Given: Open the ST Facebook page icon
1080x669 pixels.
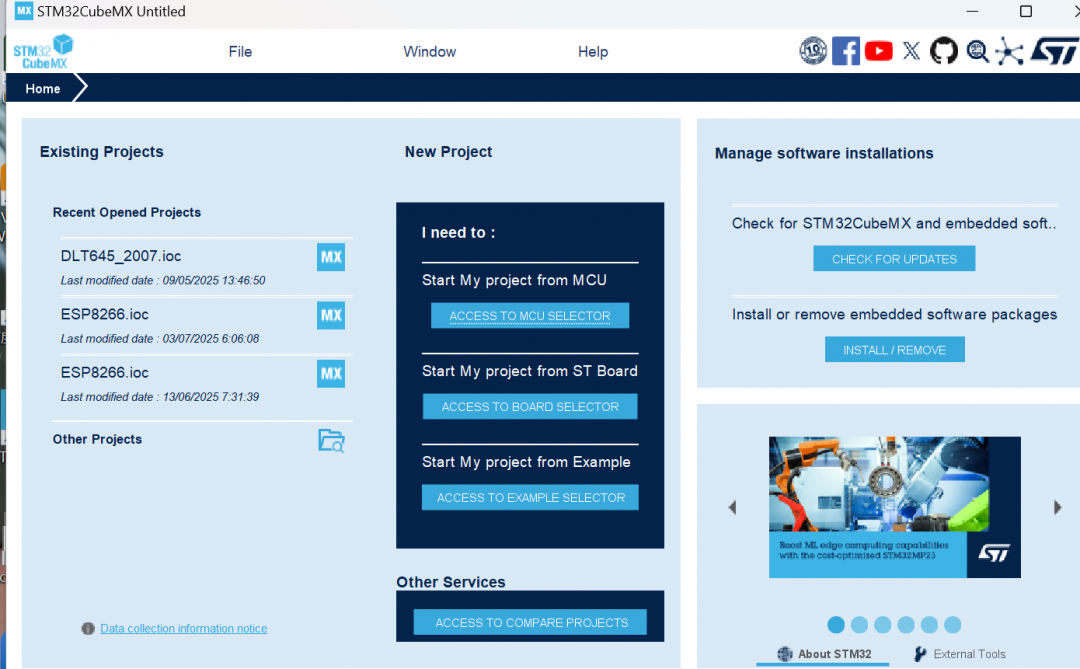Looking at the screenshot, I should (845, 51).
